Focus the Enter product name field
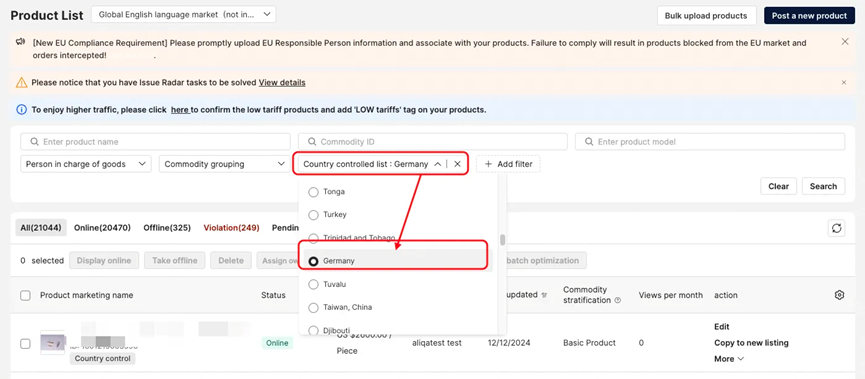 pos(156,142)
